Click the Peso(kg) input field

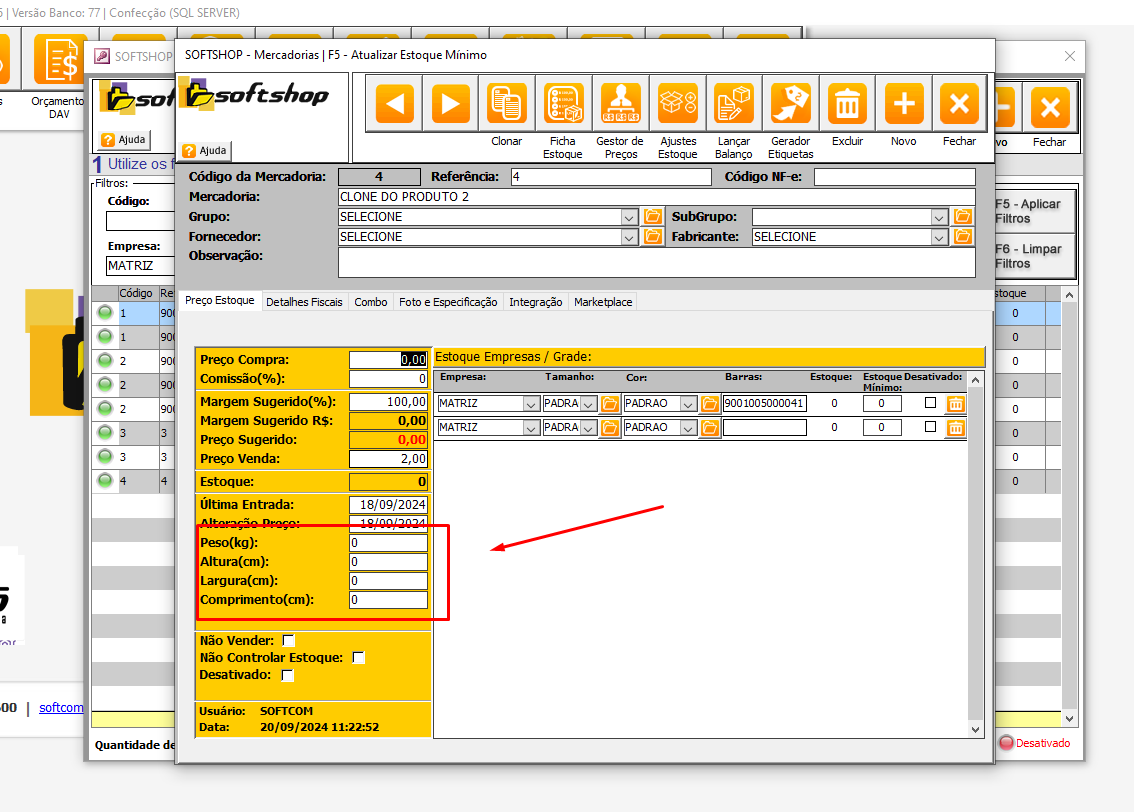pyautogui.click(x=388, y=543)
